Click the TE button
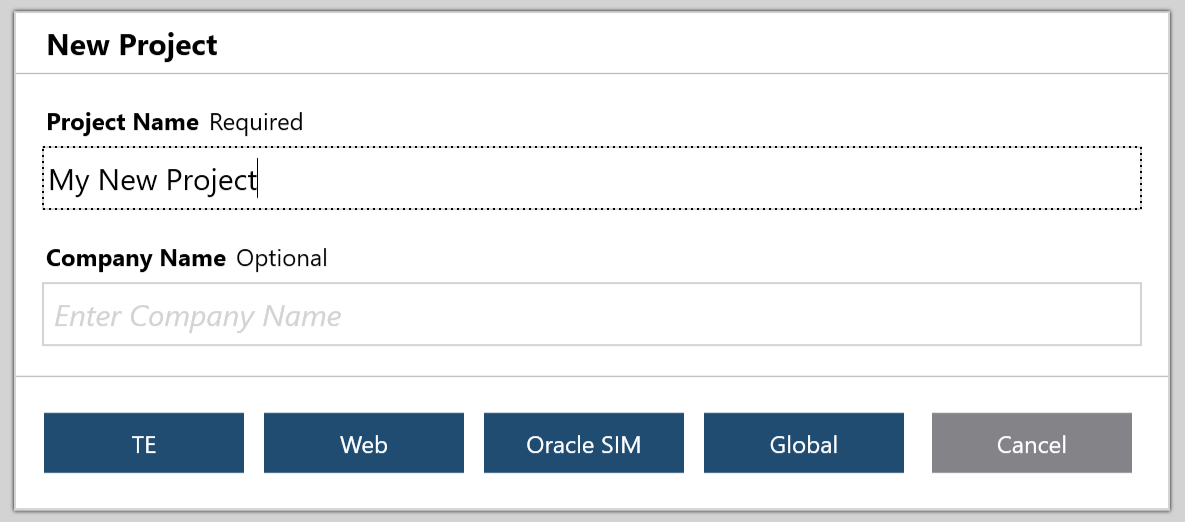Image resolution: width=1185 pixels, height=522 pixels. coord(144,443)
